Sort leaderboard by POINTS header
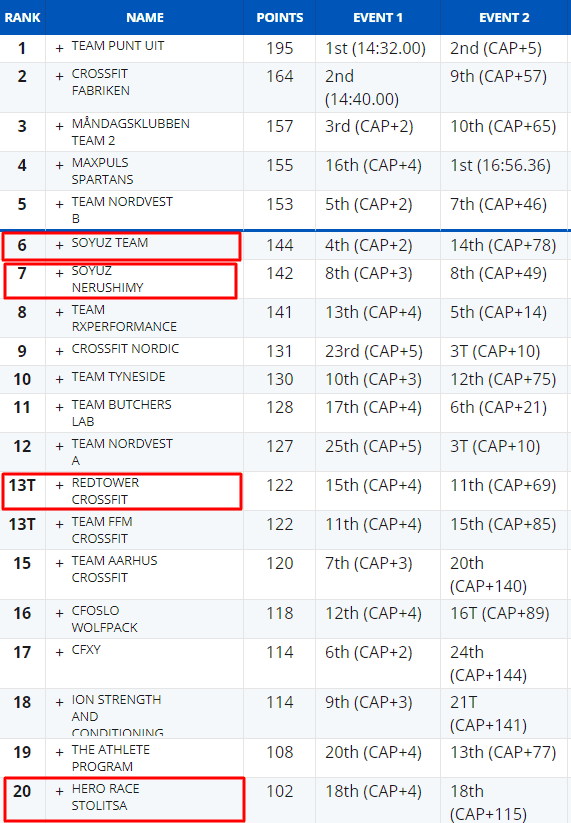This screenshot has height=823, width=571. coord(280,17)
